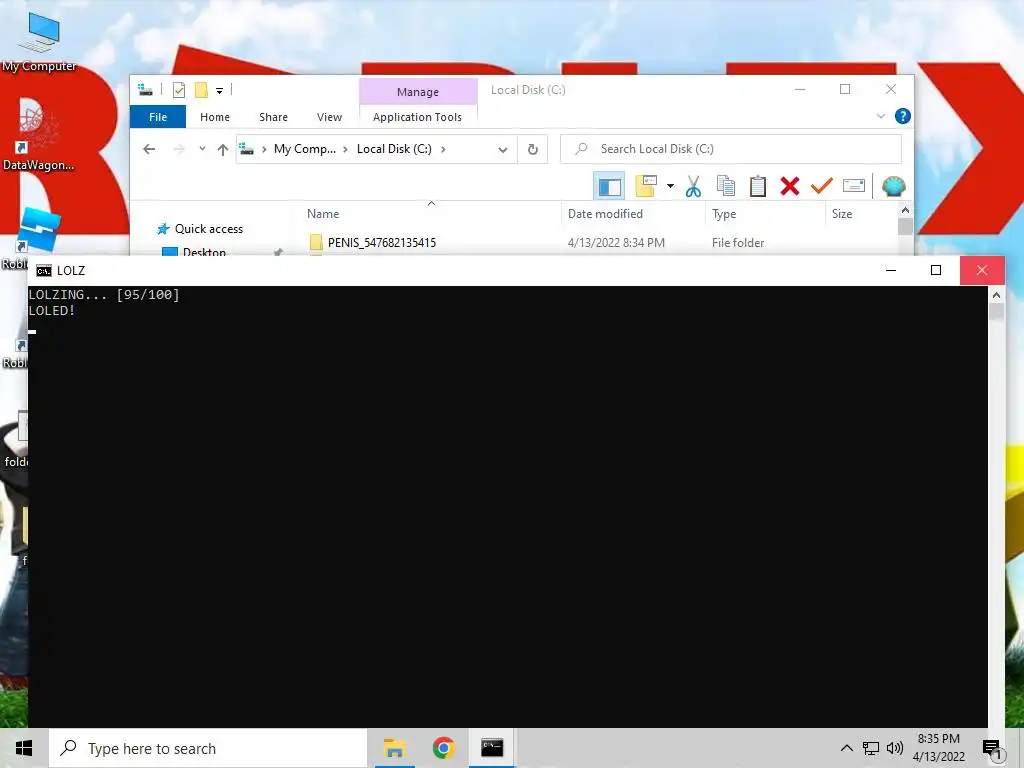Click the LOLZ console window icon
This screenshot has width=1024, height=768.
[x=44, y=271]
